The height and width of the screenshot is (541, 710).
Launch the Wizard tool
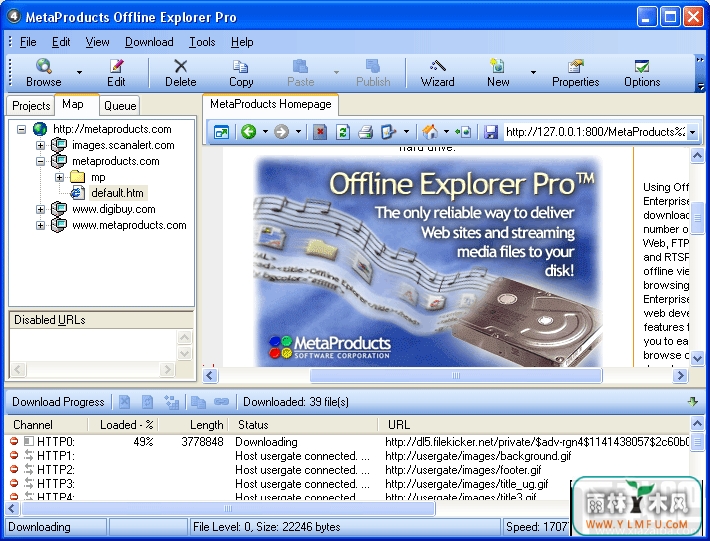[437, 73]
